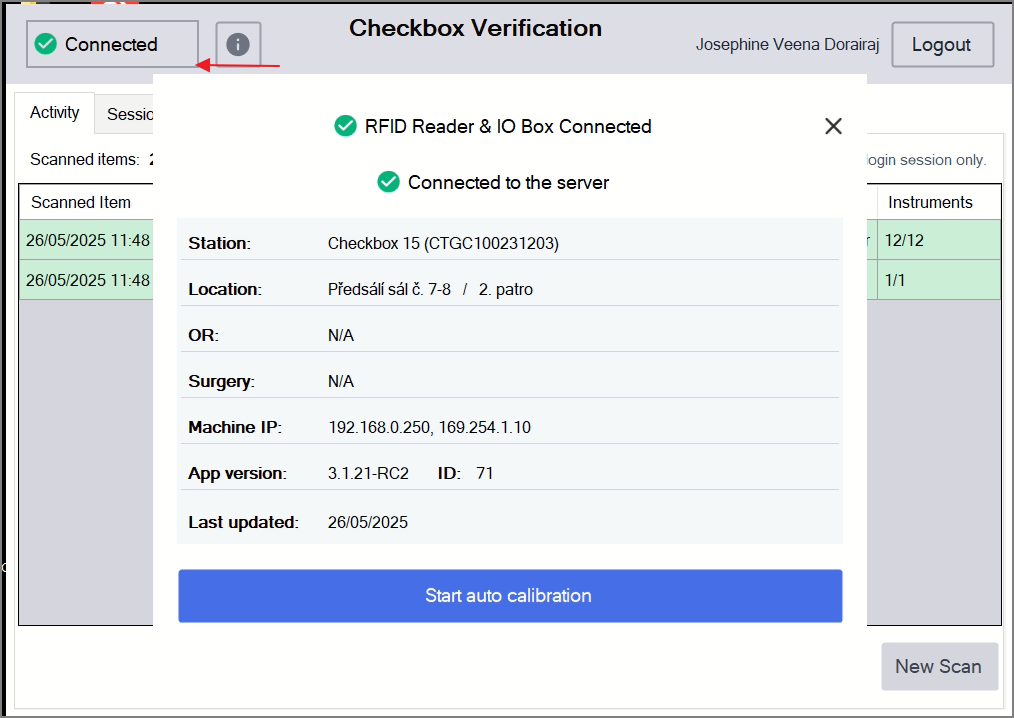Viewport: 1014px width, 718px height.
Task: Click the Scanned Item column header
Action: 81,202
